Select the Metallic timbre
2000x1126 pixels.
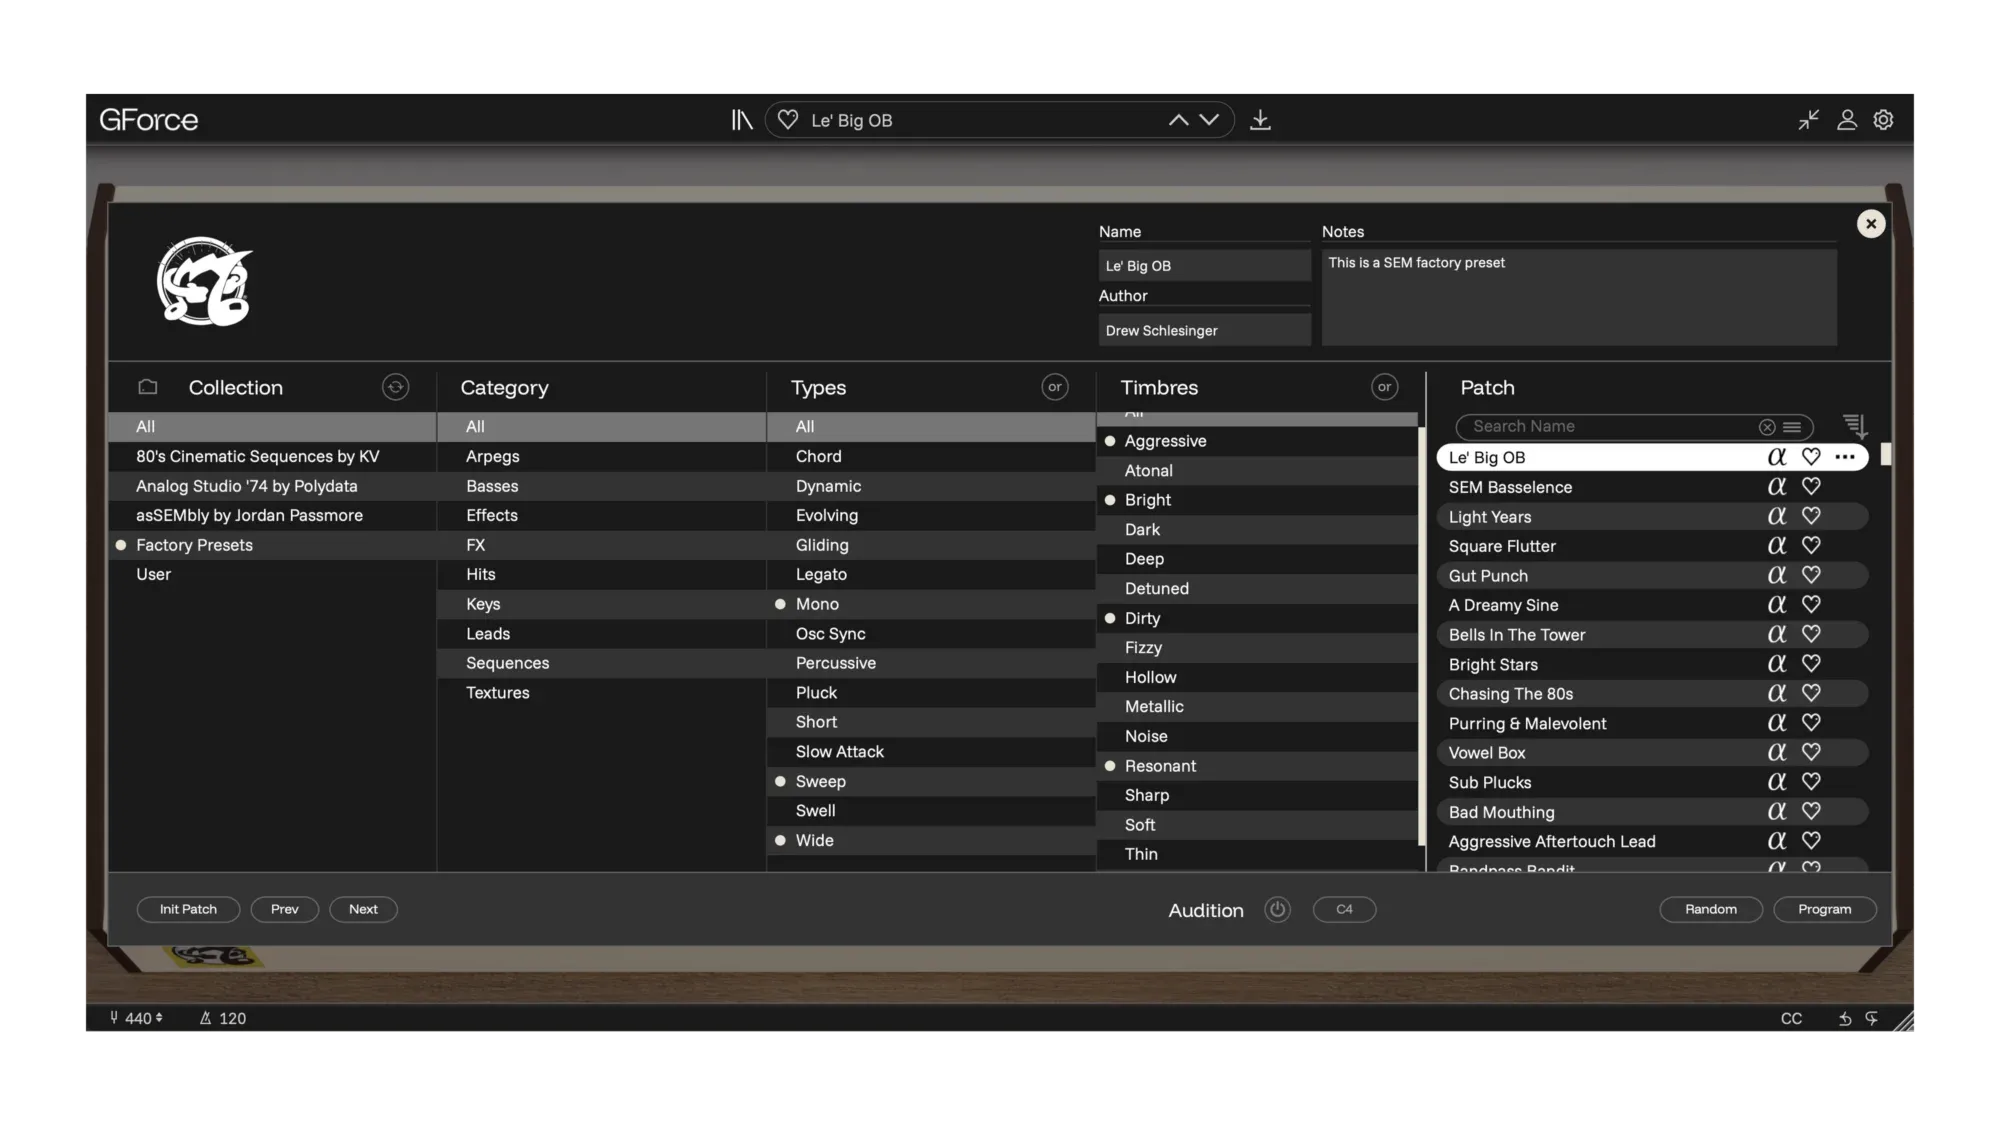click(1257, 707)
